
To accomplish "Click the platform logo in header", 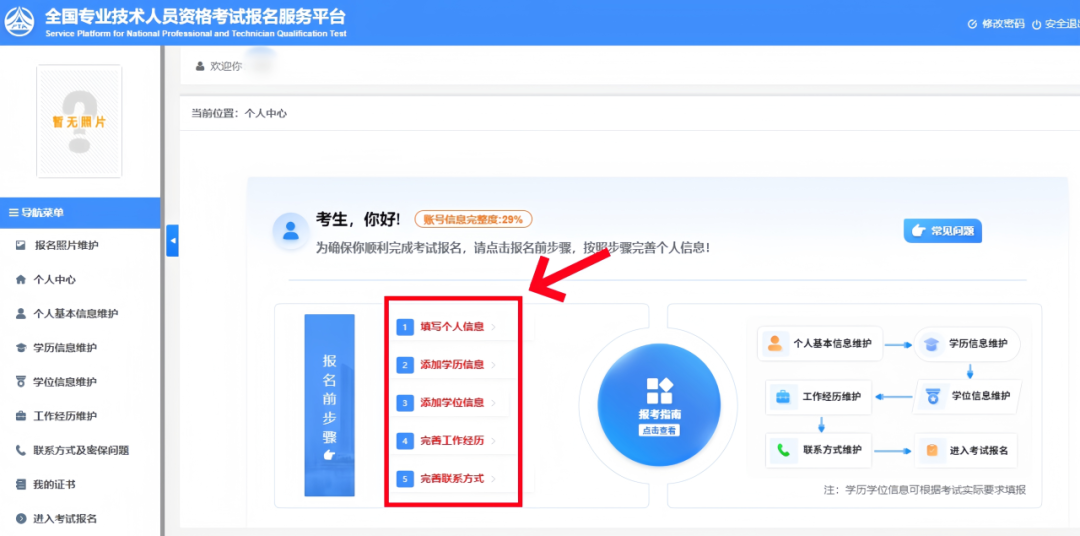I will pos(21,22).
